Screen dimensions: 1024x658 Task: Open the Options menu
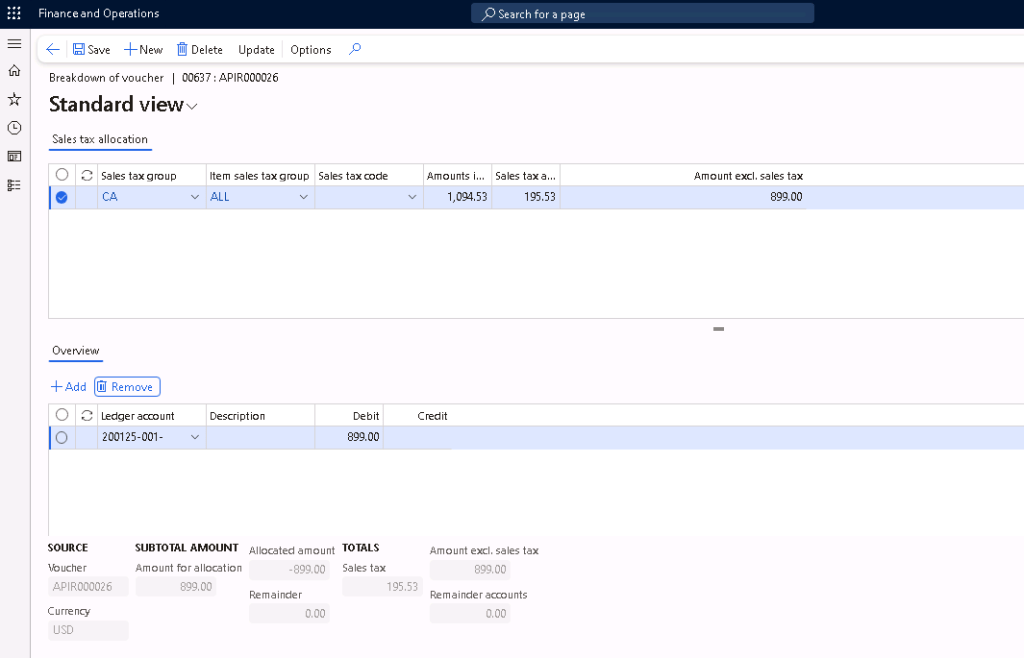point(310,49)
